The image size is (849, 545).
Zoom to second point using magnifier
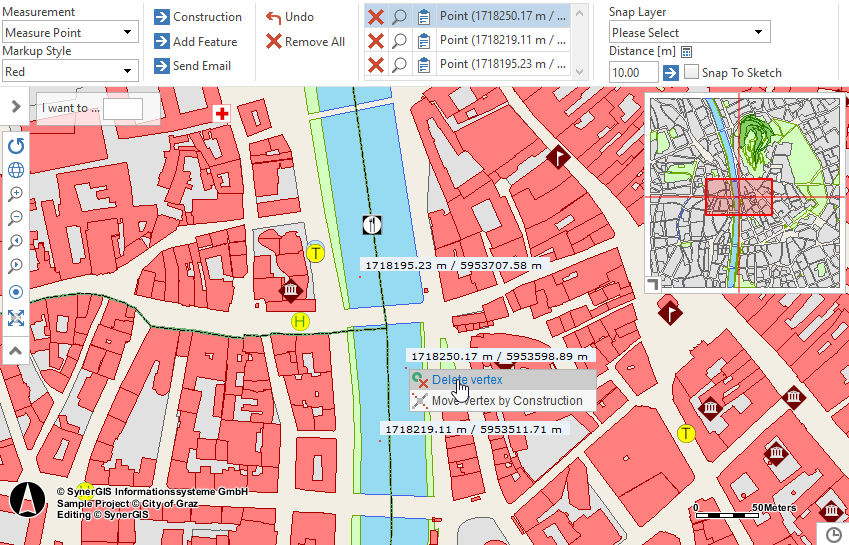(x=399, y=41)
